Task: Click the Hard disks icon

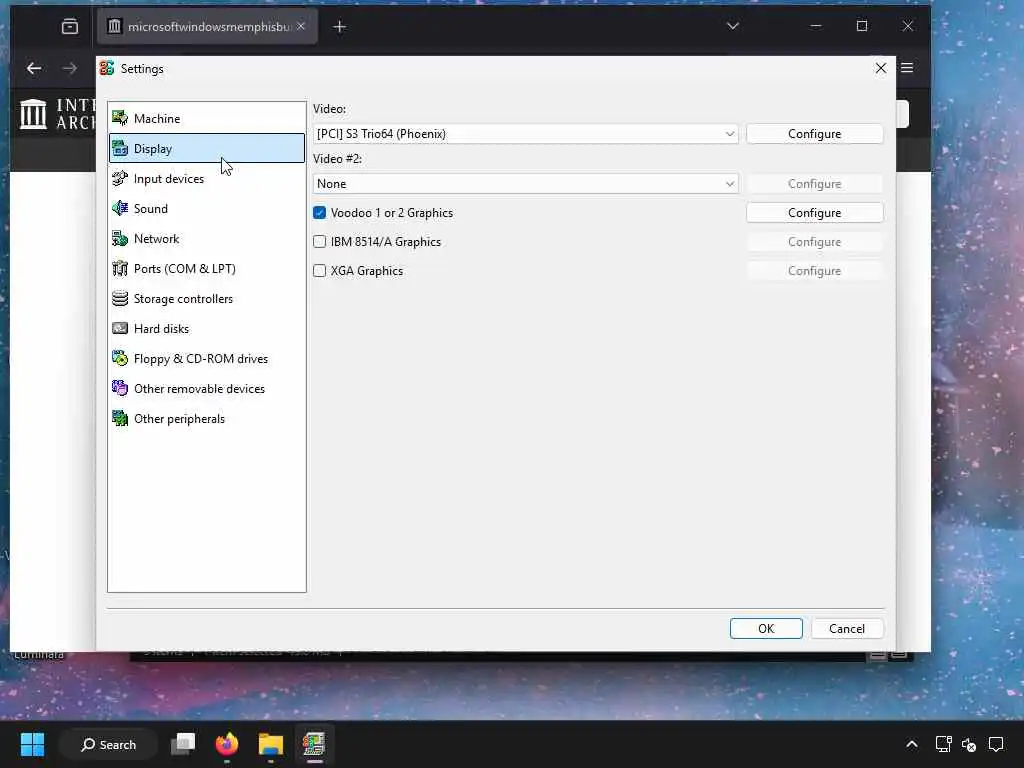Action: click(x=120, y=328)
